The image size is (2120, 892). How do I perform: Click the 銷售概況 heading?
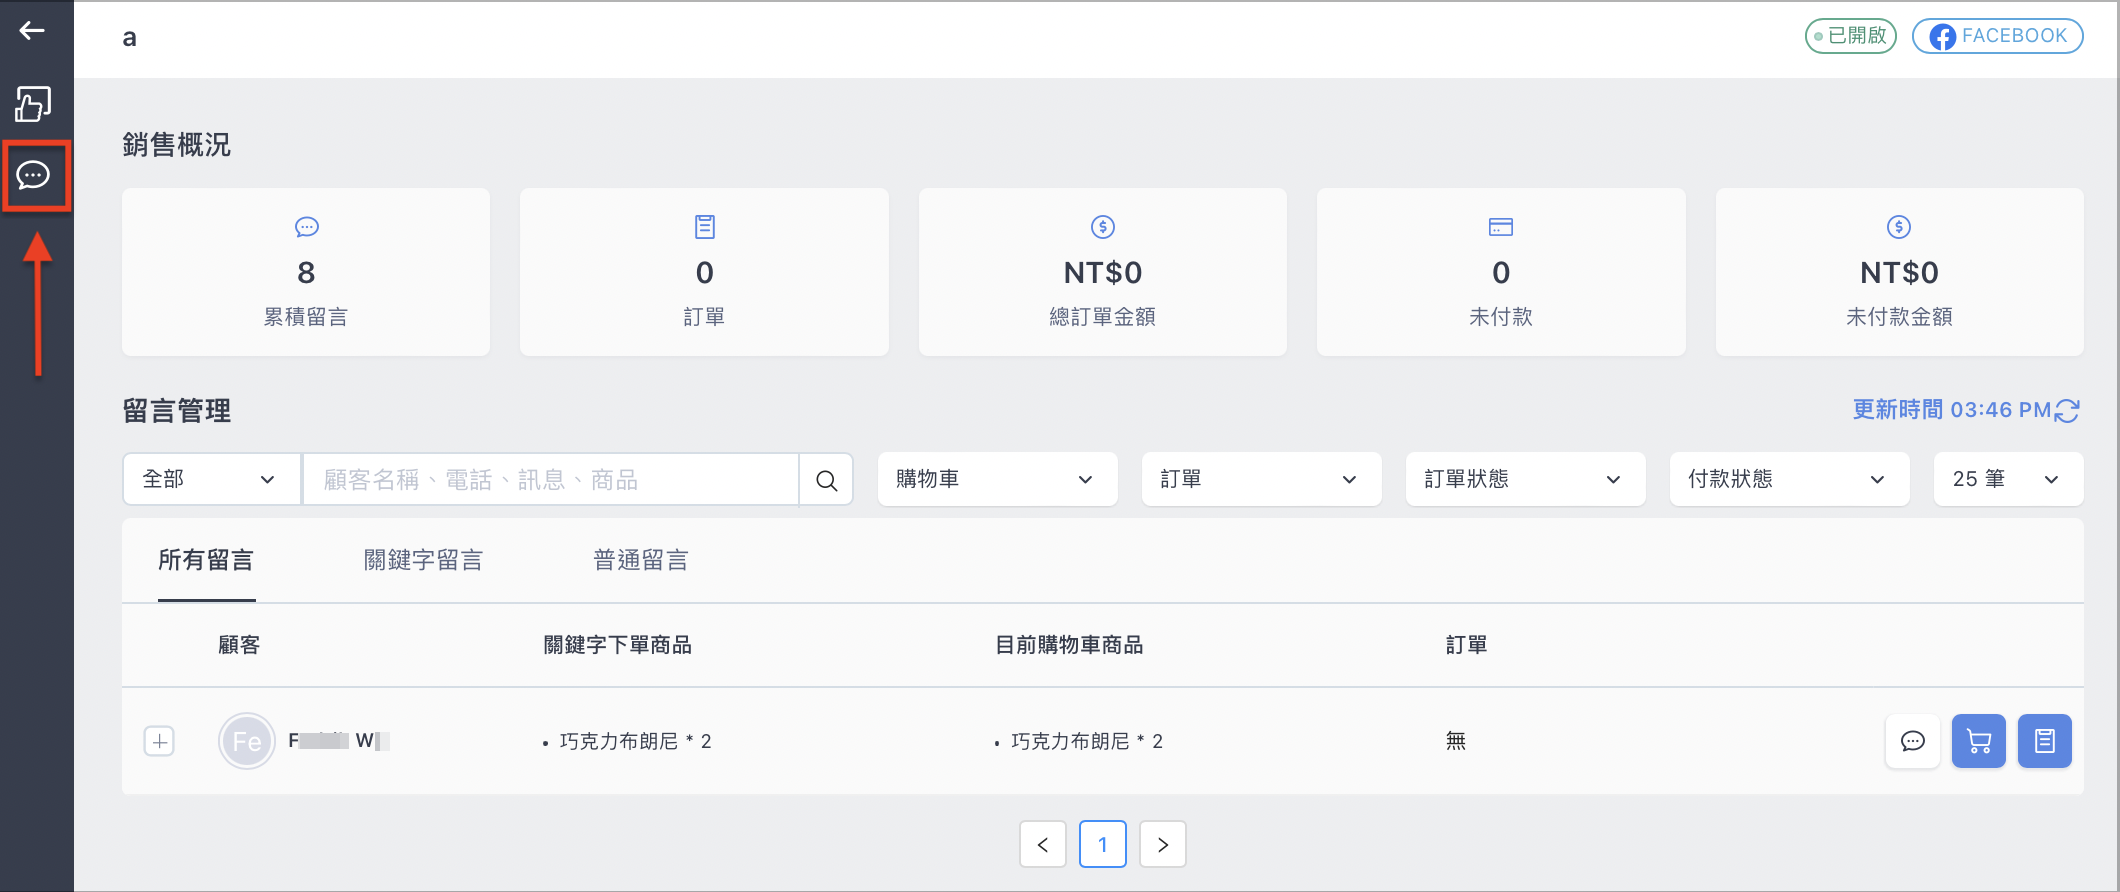tap(177, 145)
